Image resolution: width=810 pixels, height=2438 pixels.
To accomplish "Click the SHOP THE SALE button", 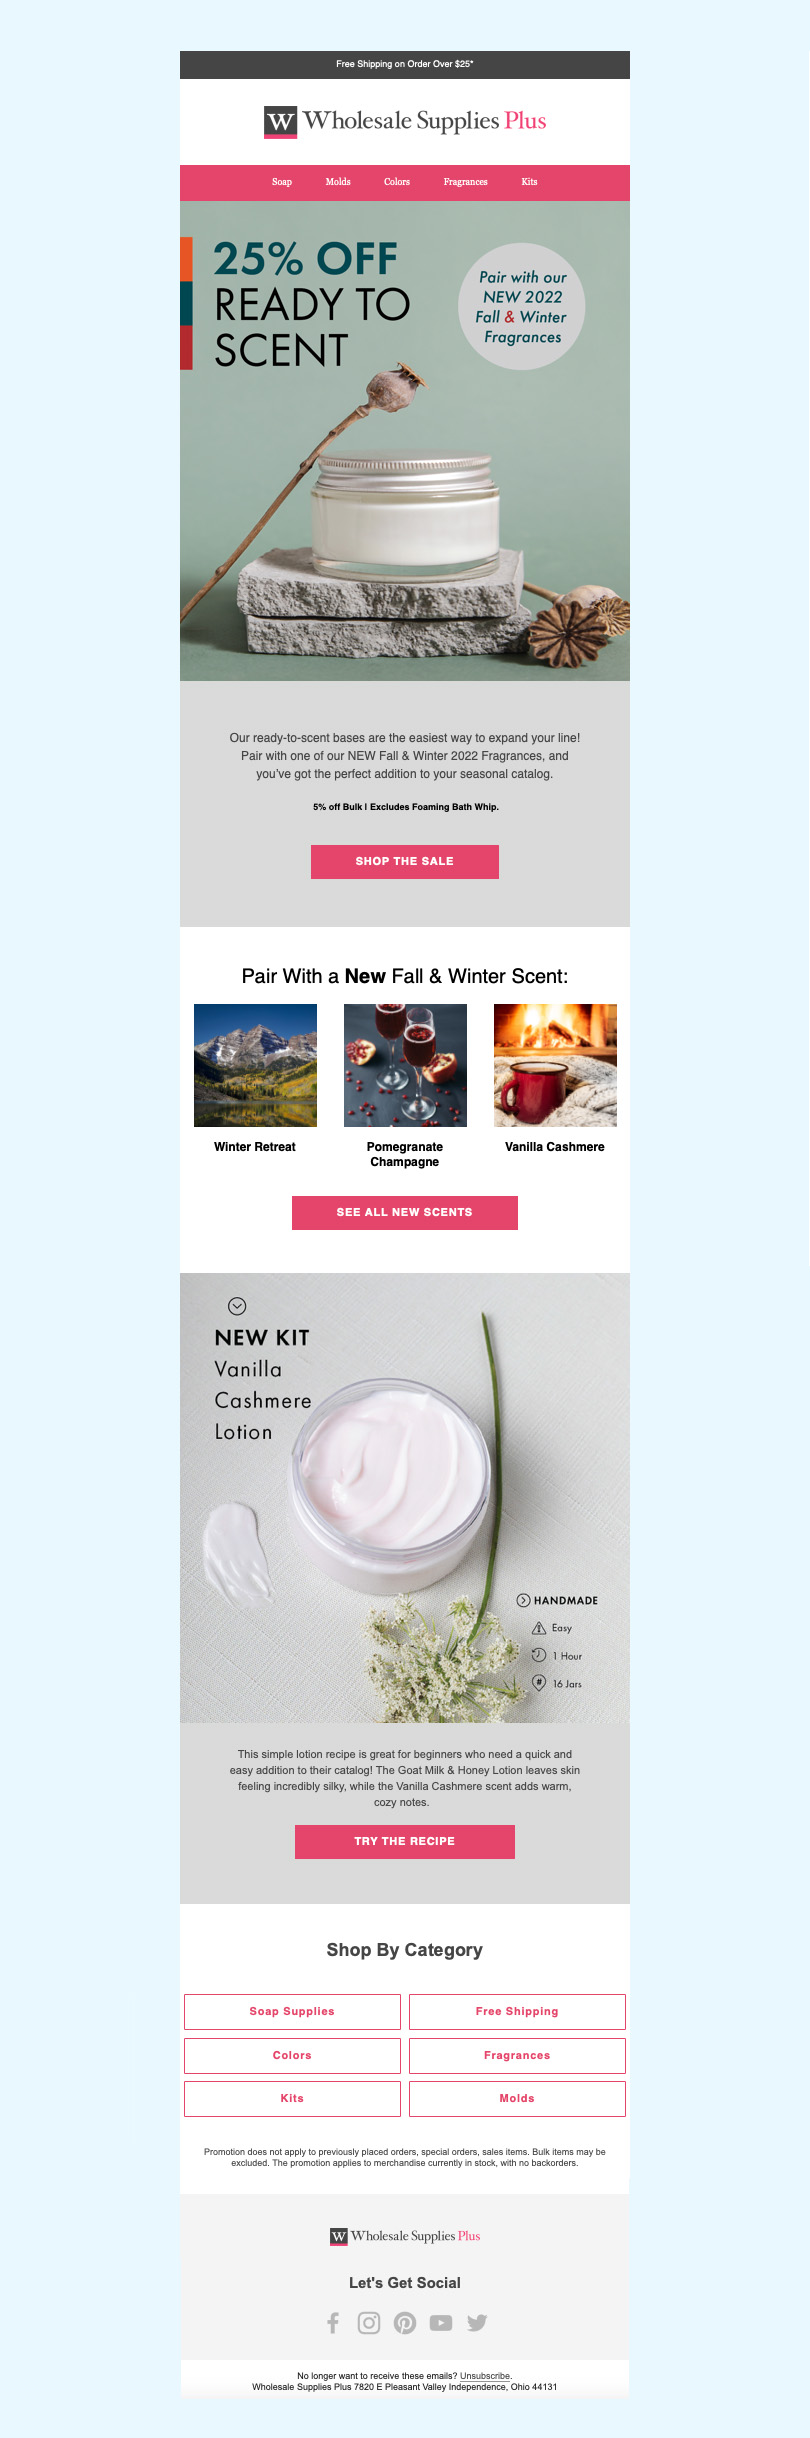I will point(405,861).
